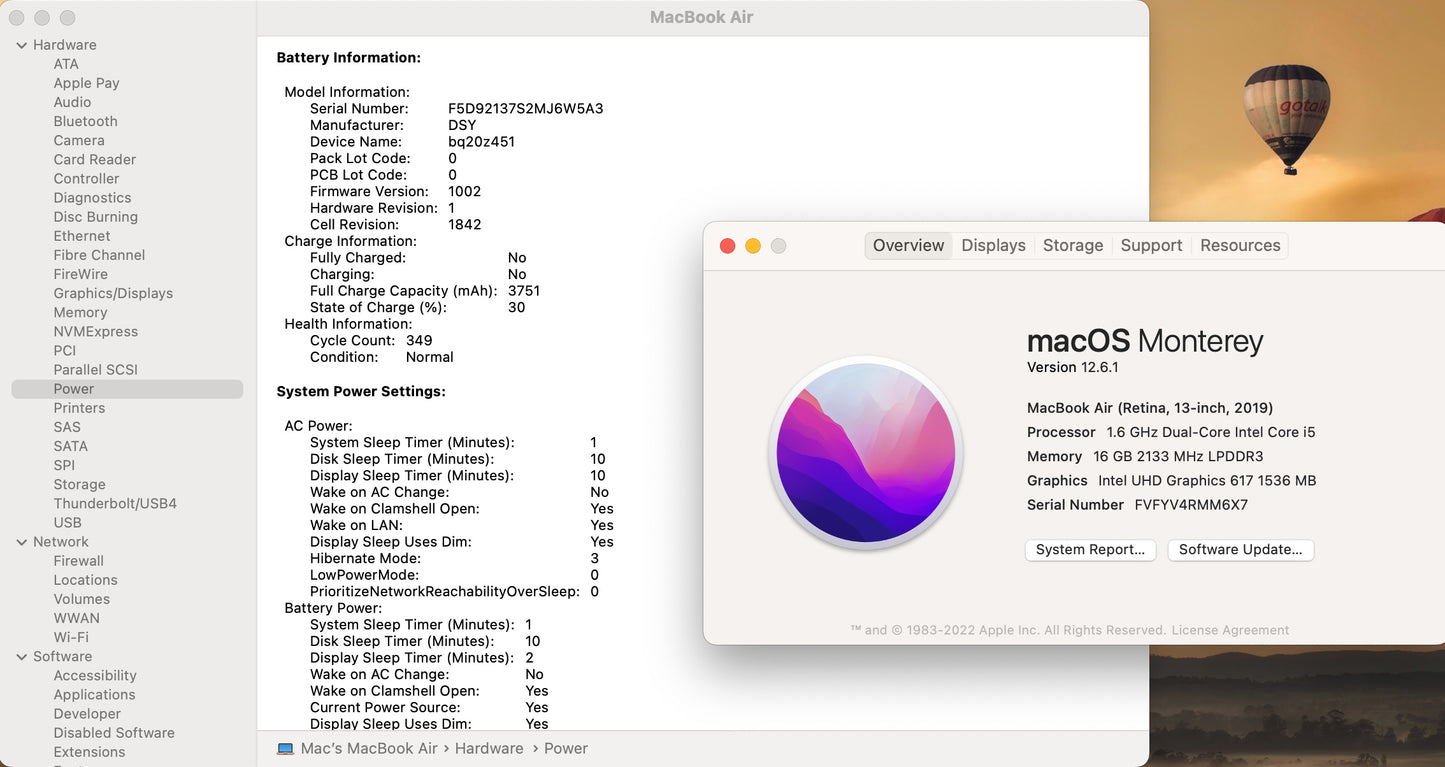Minimize the About This Mac window
The image size is (1445, 767).
753,246
